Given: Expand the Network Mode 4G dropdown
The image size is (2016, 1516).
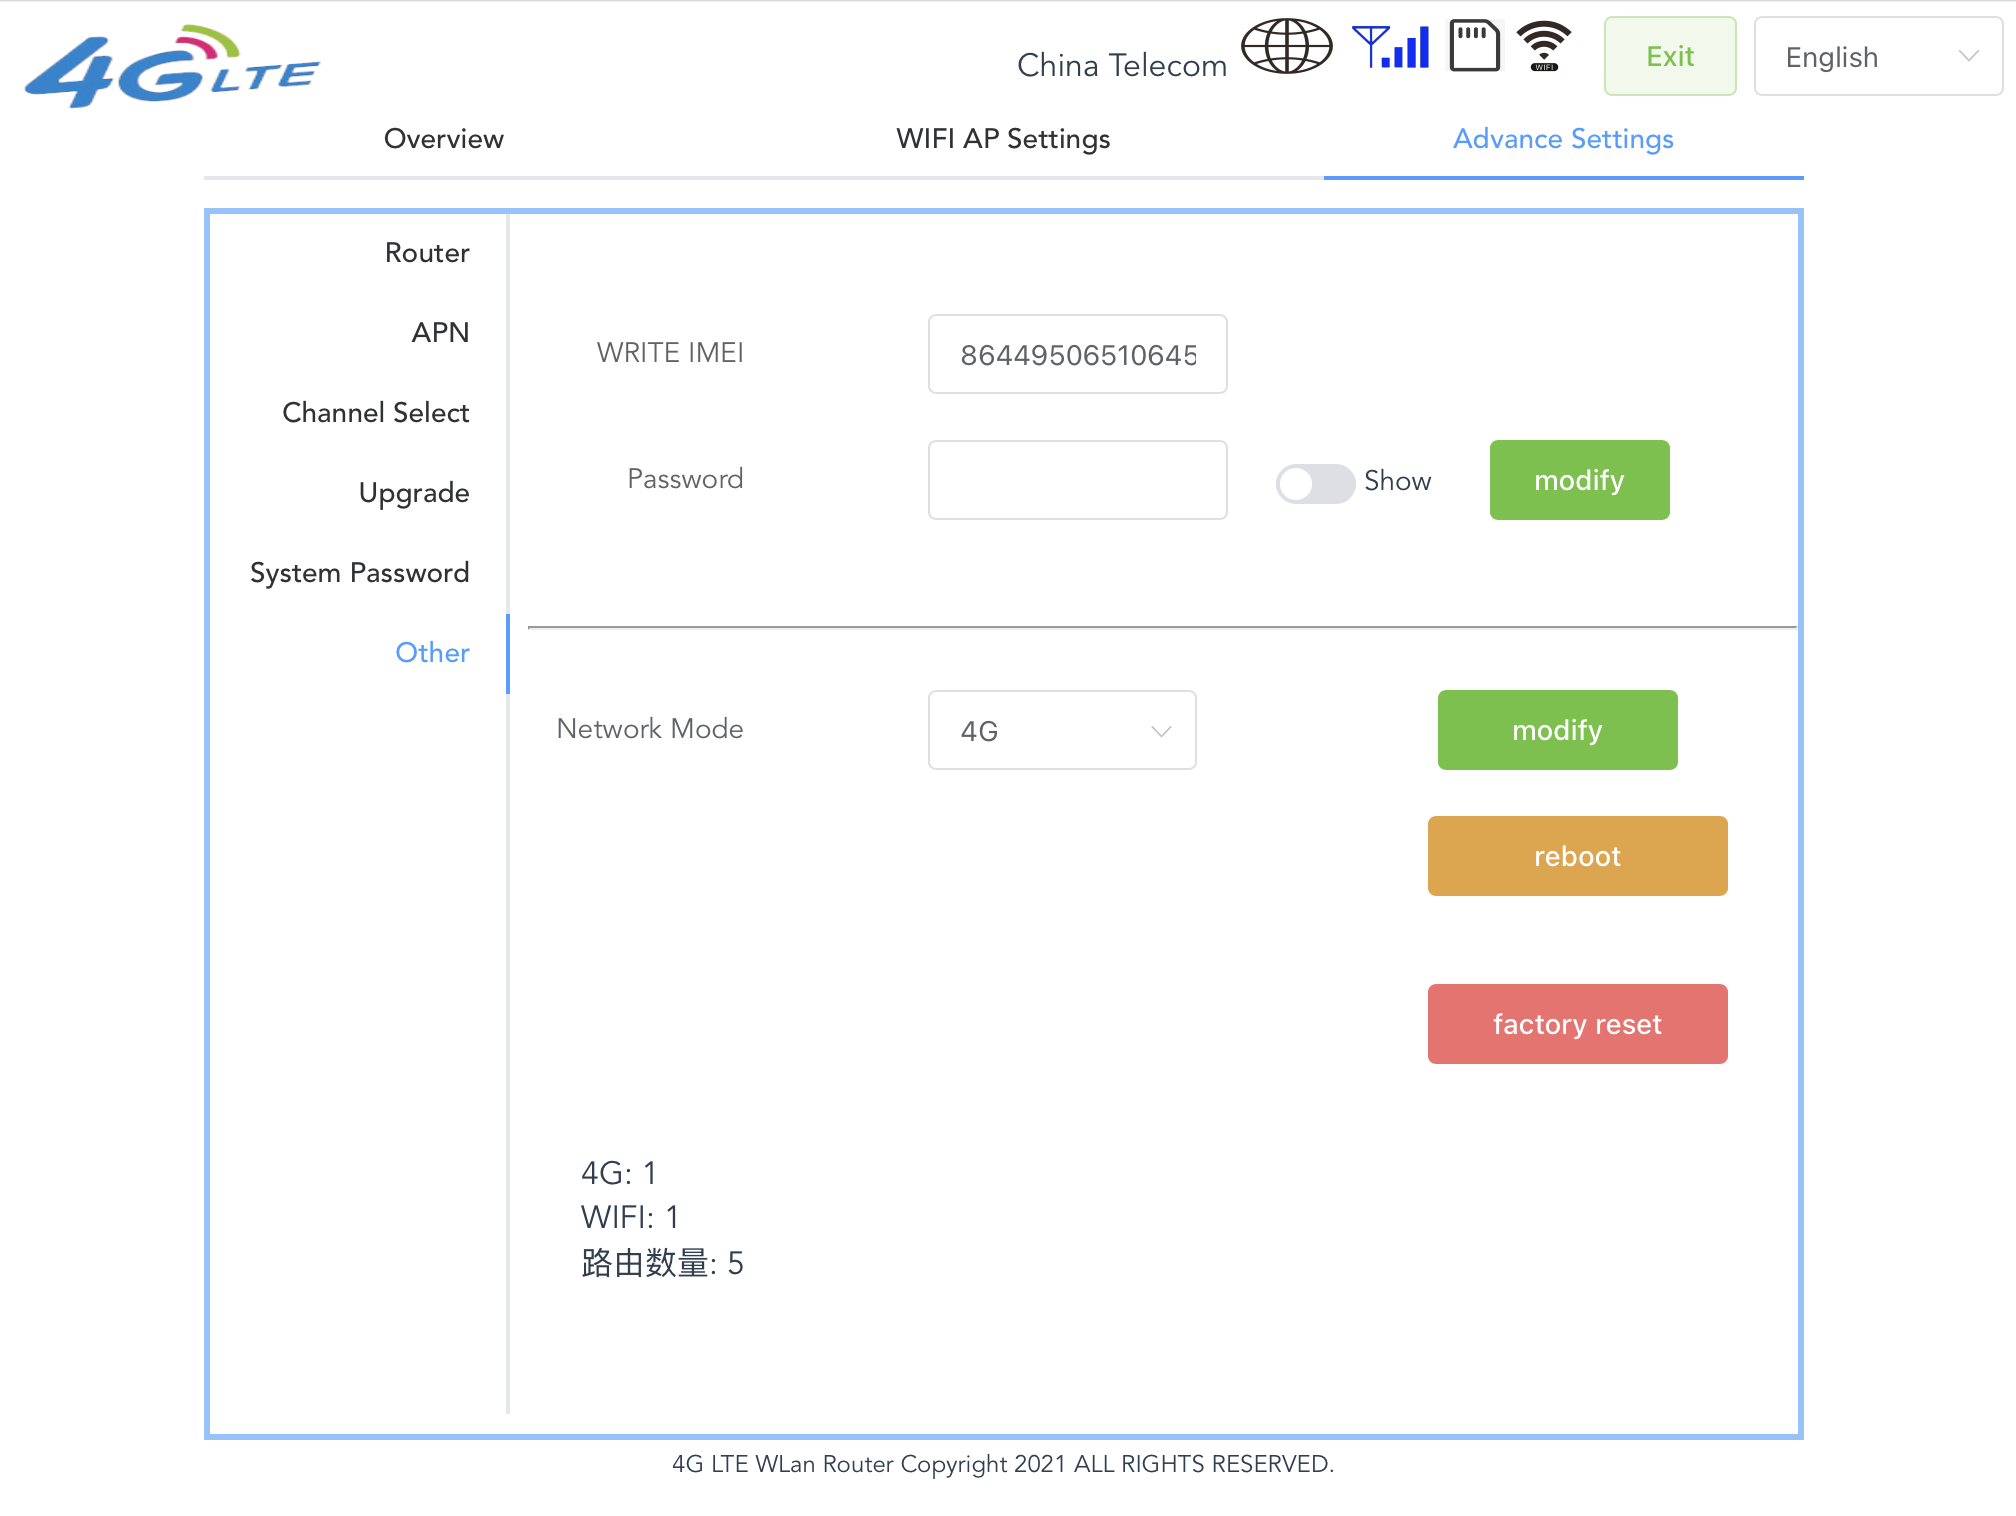Looking at the screenshot, I should [x=1062, y=731].
